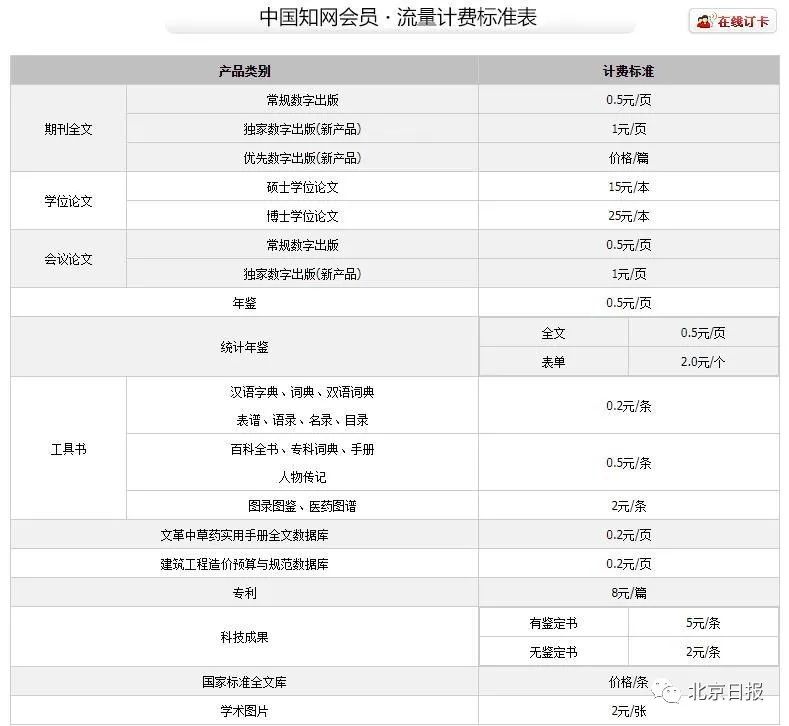Image resolution: width=789 pixels, height=726 pixels.
Task: Click the 专利 row label
Action: [244, 593]
